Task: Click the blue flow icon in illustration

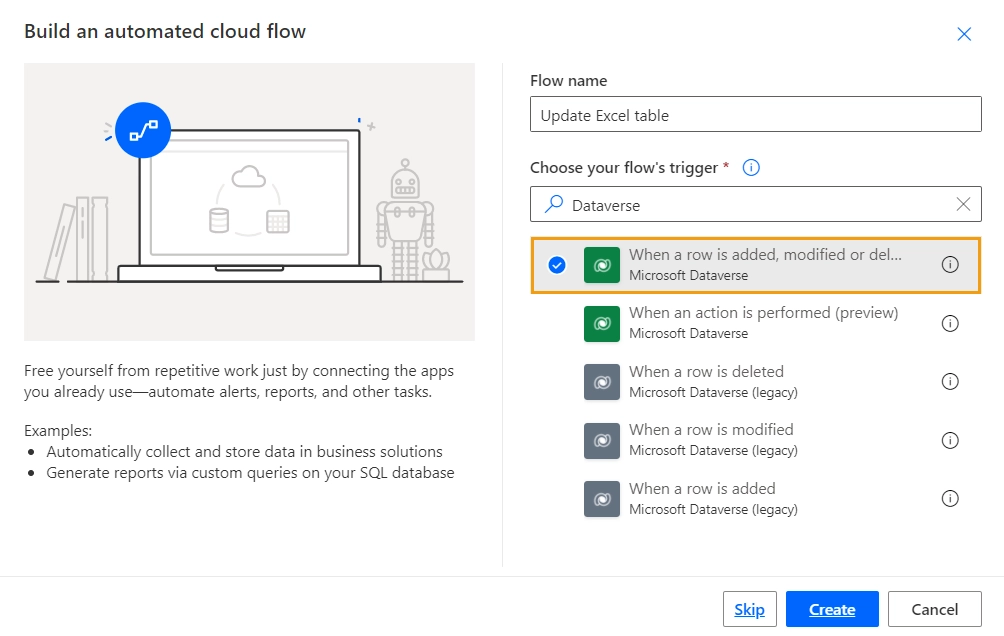Action: tap(143, 131)
